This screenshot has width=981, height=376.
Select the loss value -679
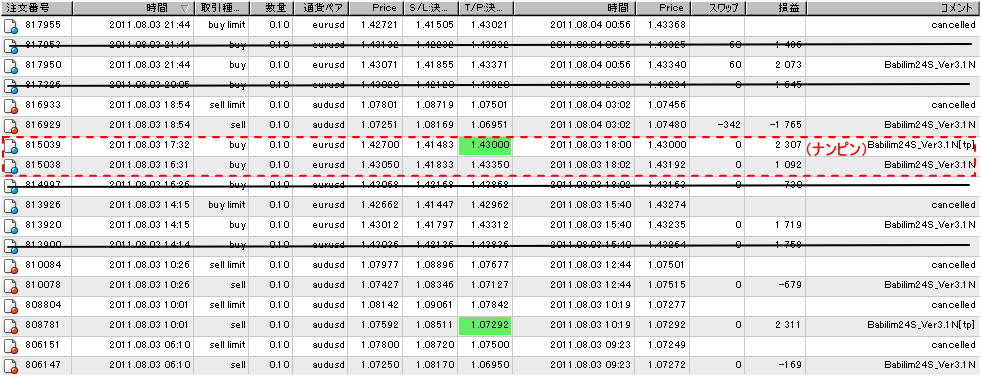pos(791,285)
